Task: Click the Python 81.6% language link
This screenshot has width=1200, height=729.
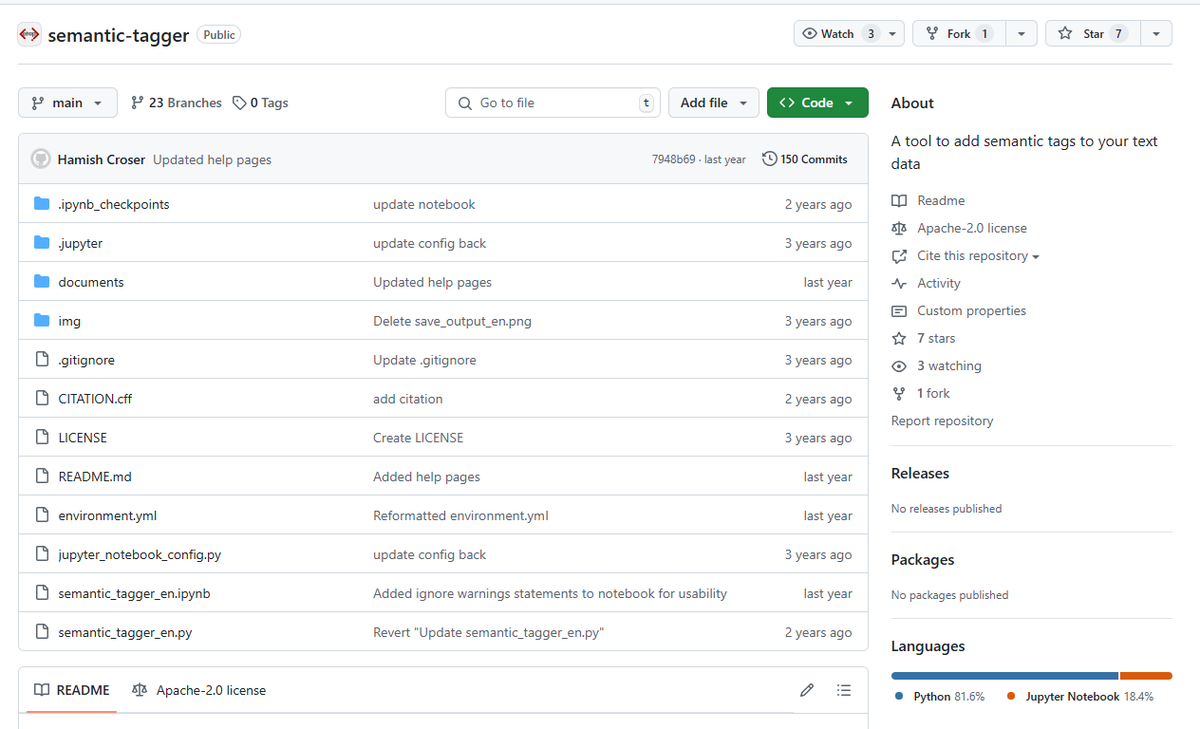Action: click(x=940, y=696)
